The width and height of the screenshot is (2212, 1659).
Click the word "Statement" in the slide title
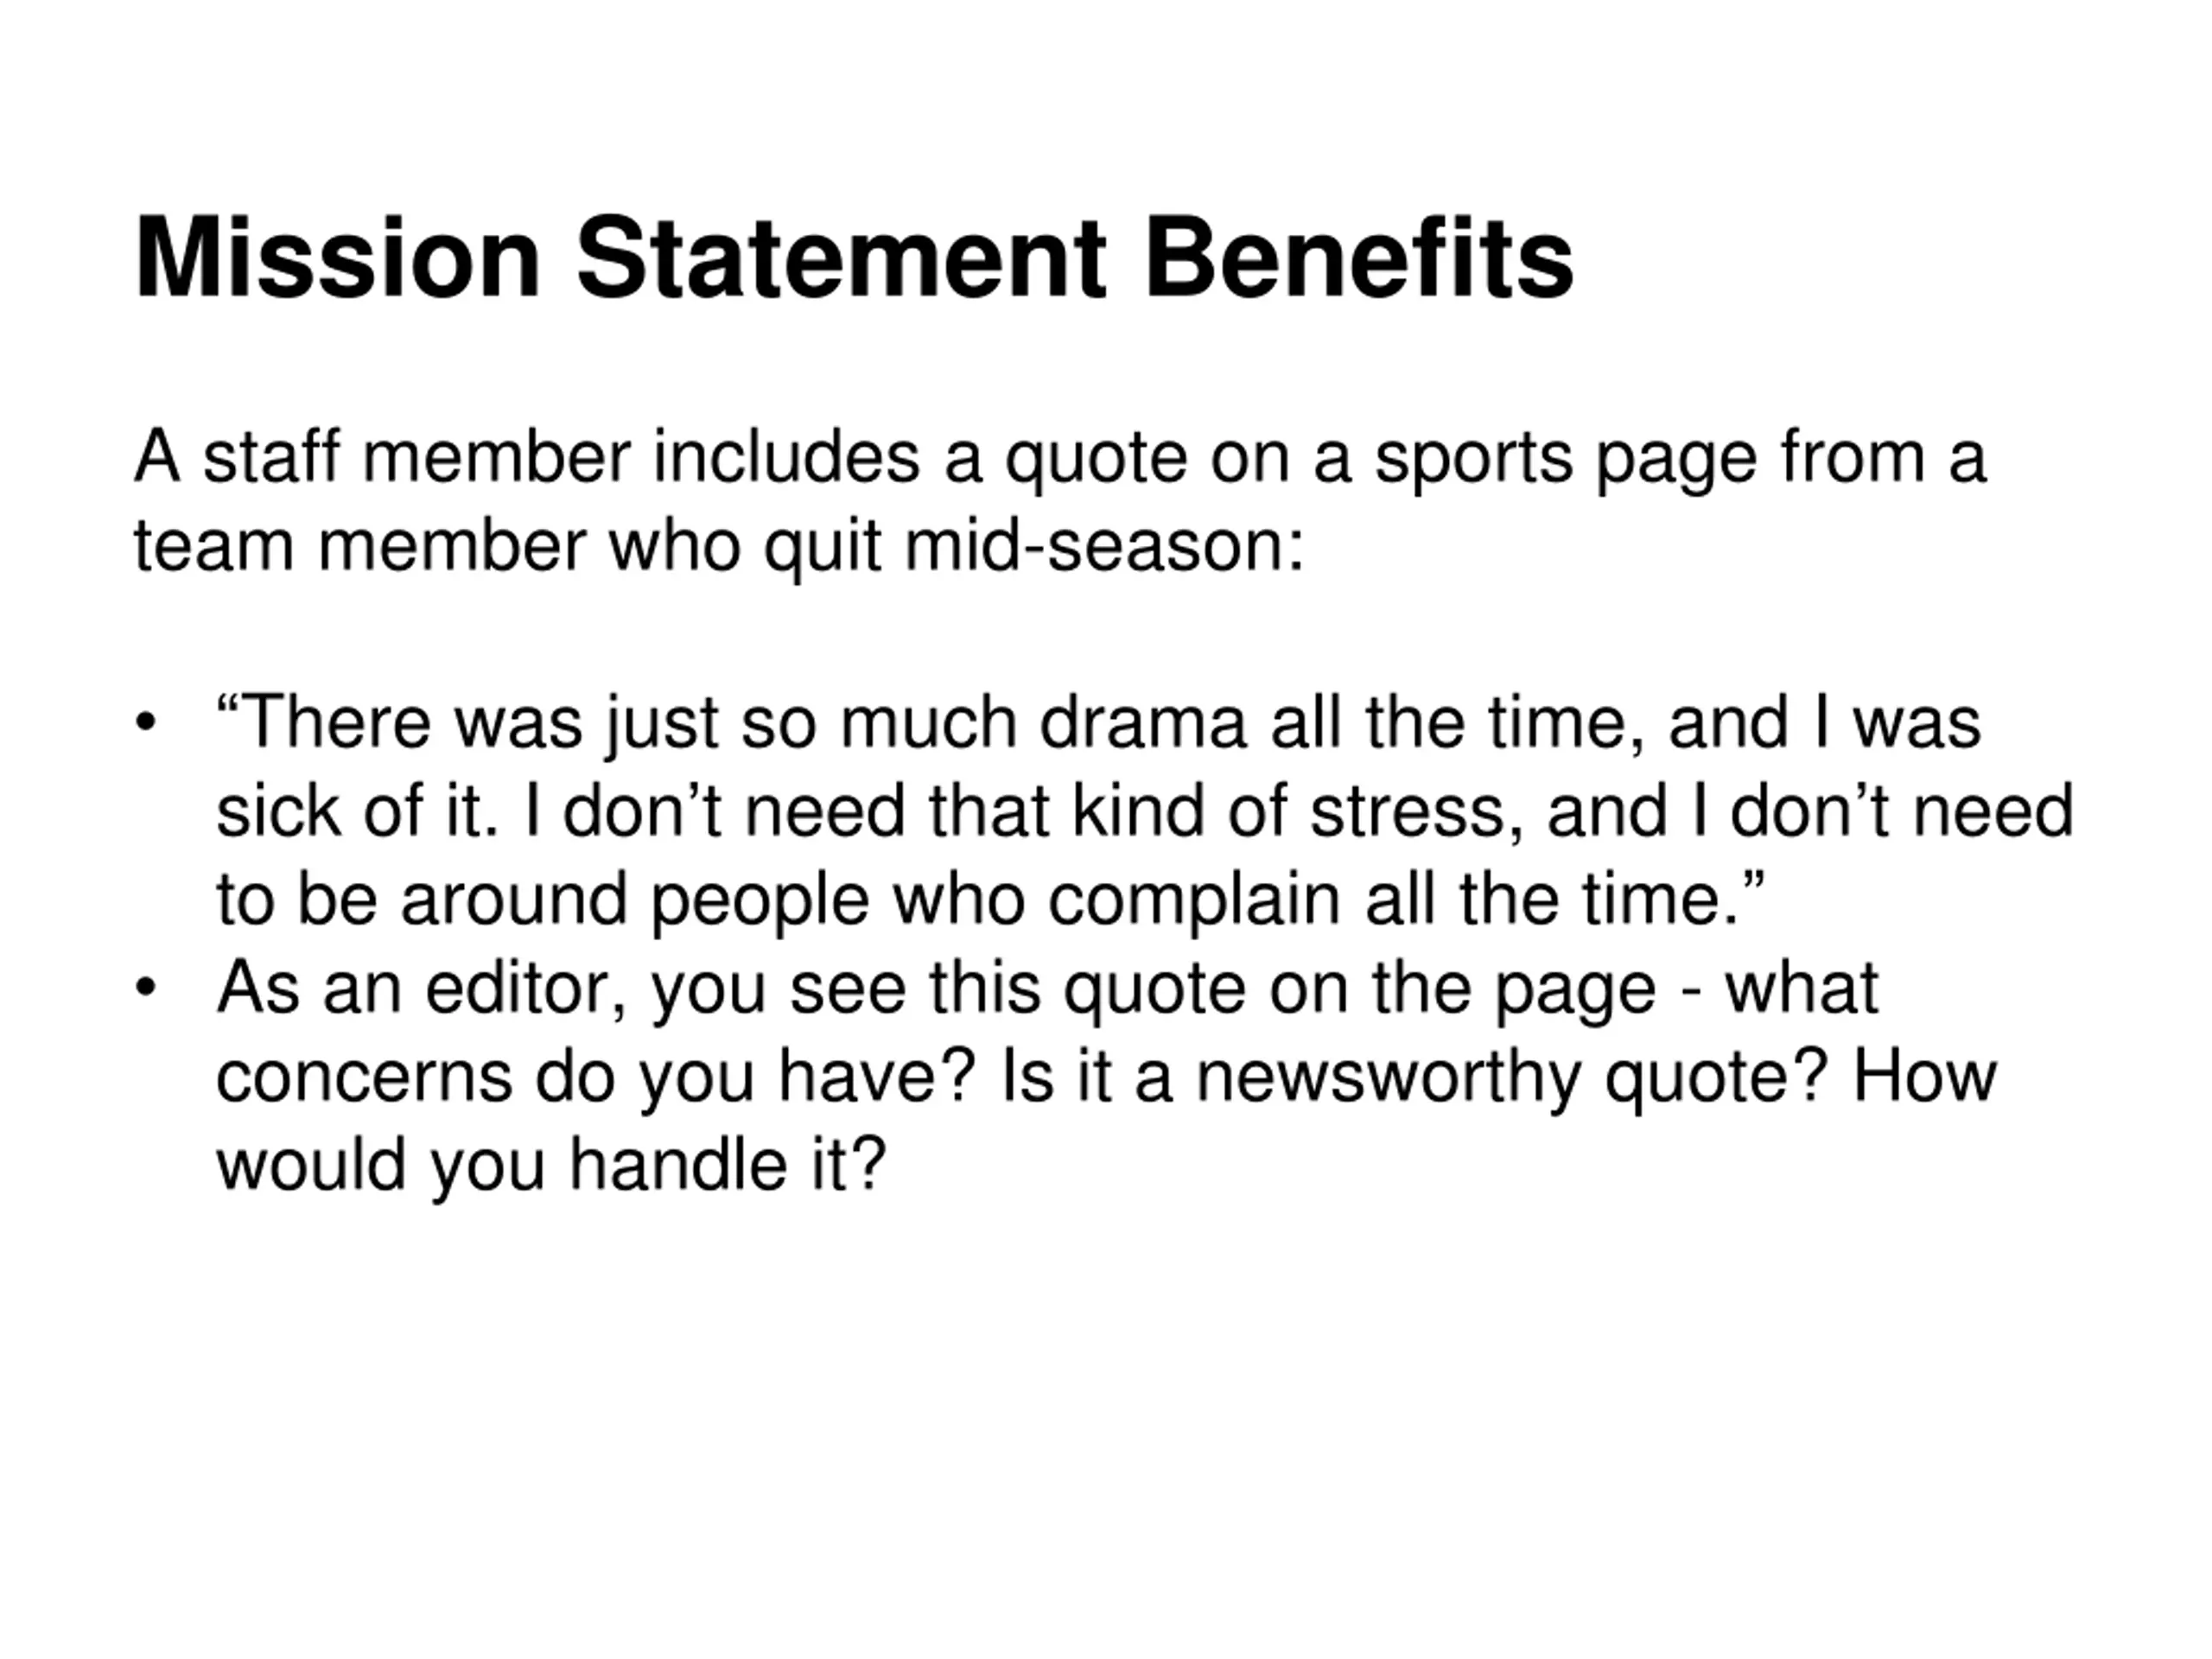point(841,258)
